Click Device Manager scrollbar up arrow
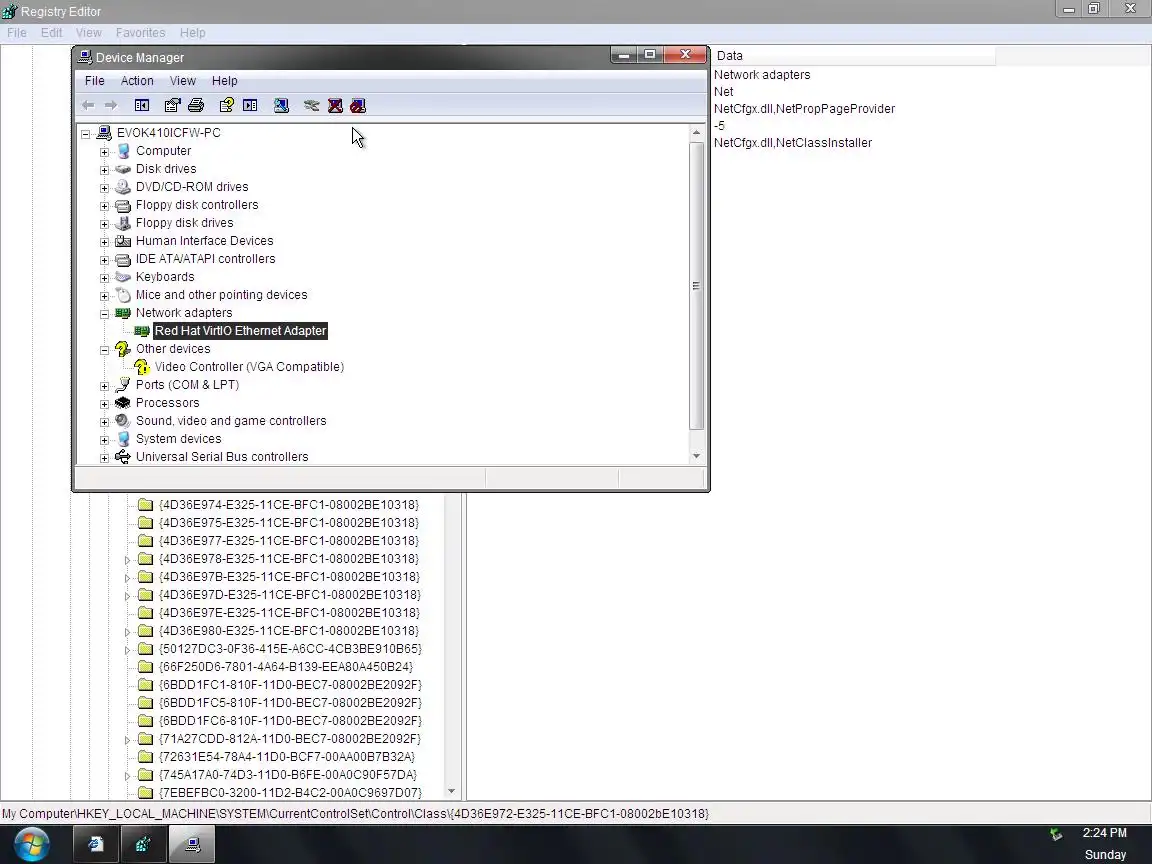Image resolution: width=1152 pixels, height=864 pixels. [696, 133]
